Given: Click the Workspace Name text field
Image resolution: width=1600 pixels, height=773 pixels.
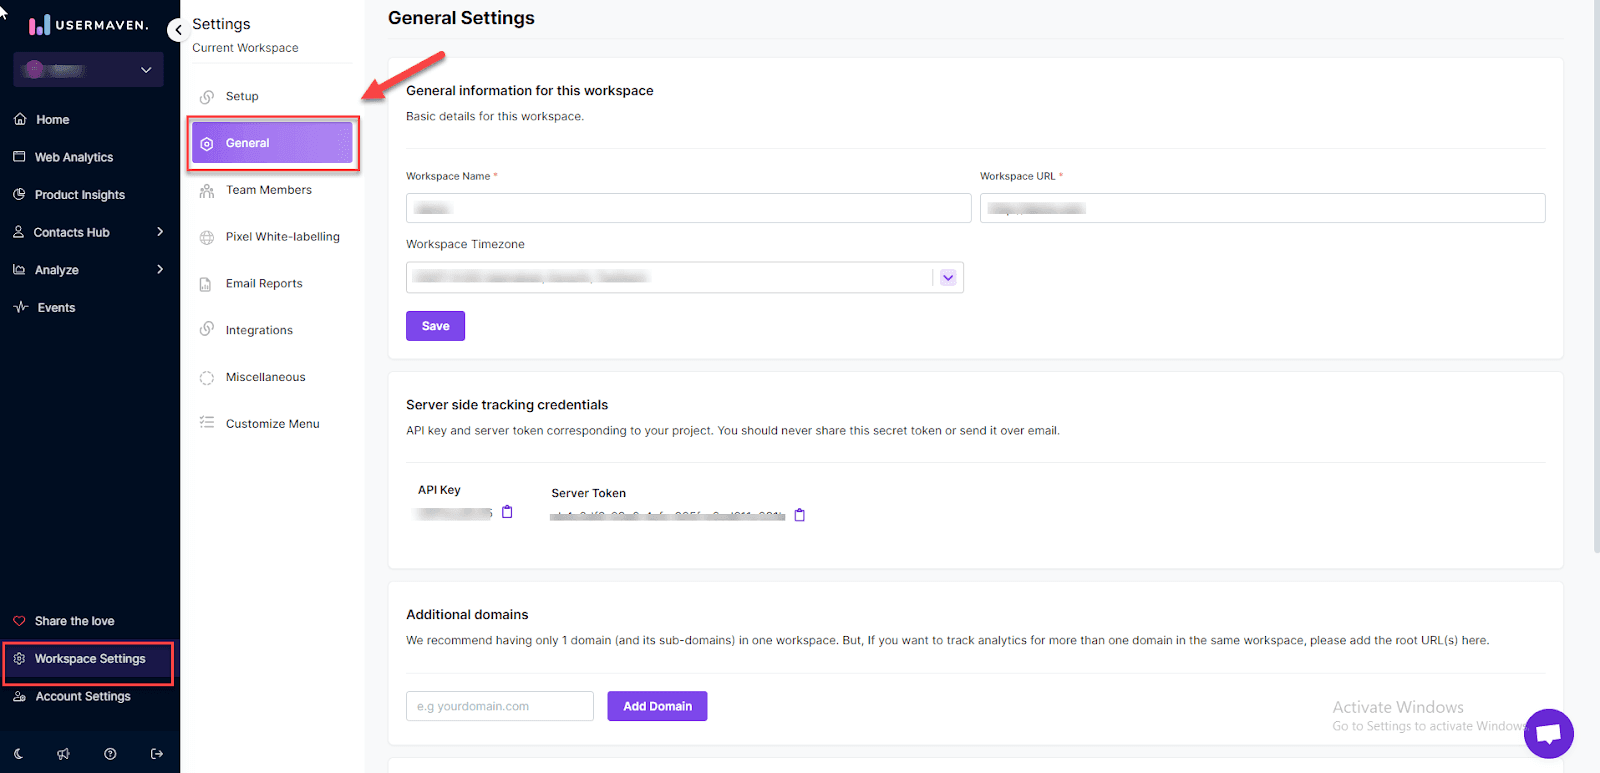Looking at the screenshot, I should point(688,208).
